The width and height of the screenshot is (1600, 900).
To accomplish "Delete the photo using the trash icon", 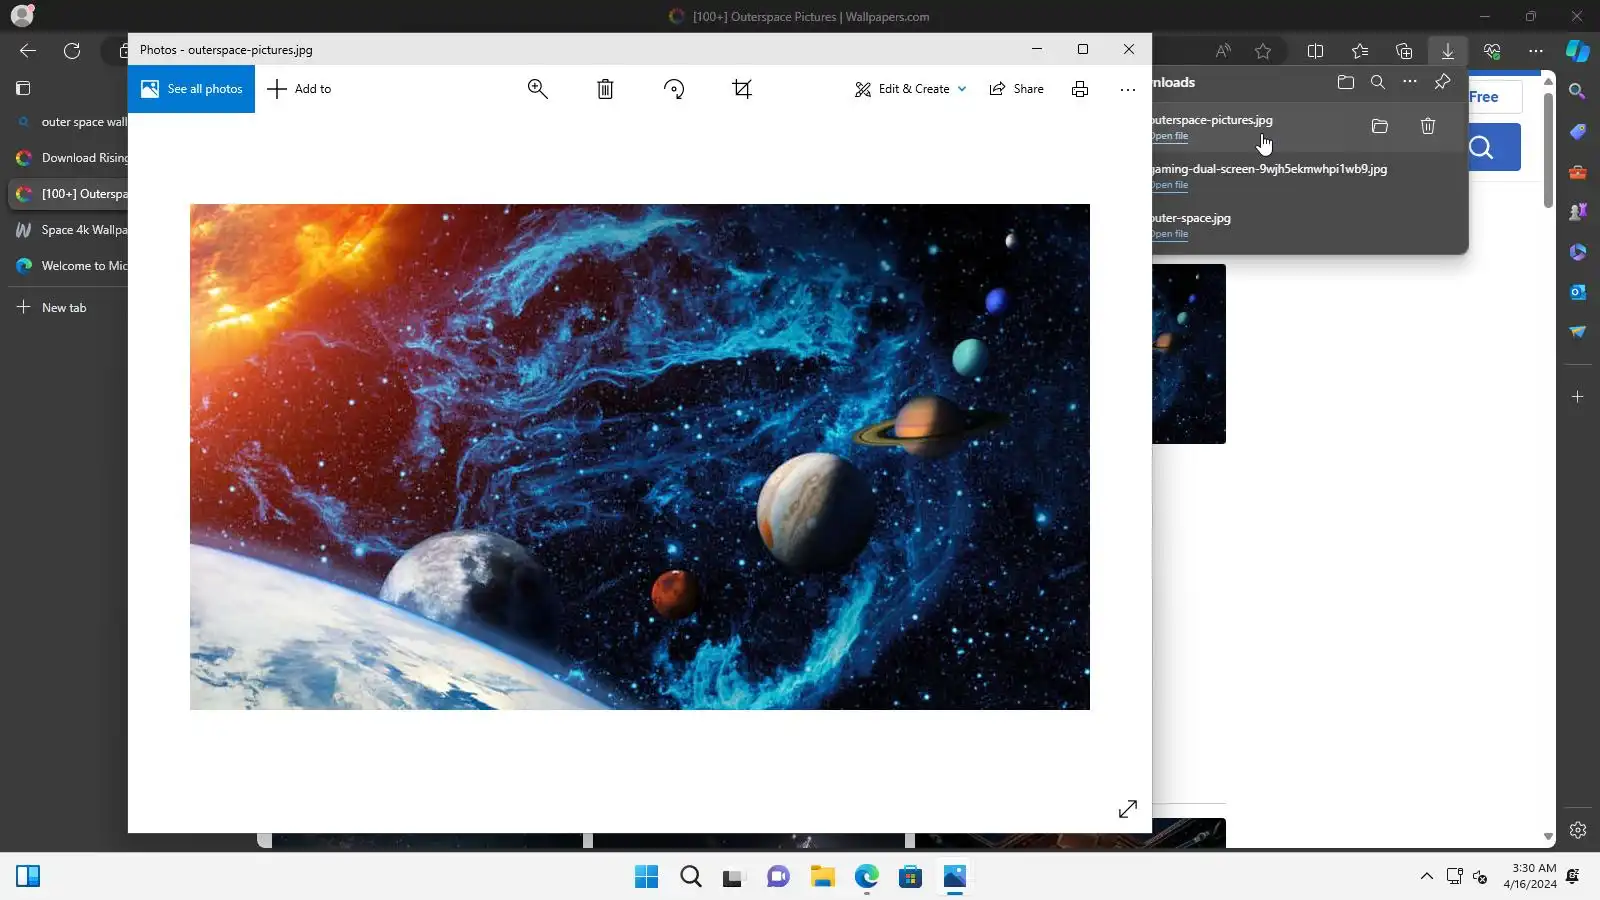I will [605, 89].
